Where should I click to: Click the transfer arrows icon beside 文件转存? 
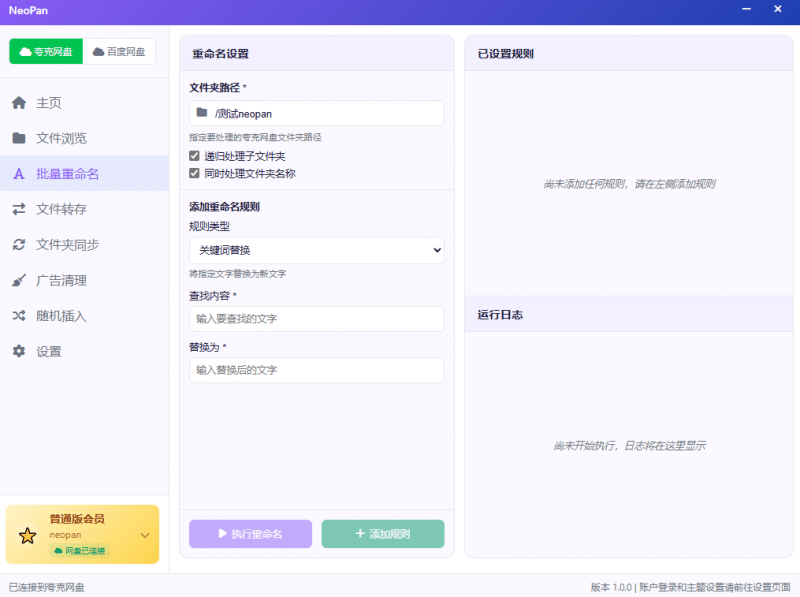(19, 209)
